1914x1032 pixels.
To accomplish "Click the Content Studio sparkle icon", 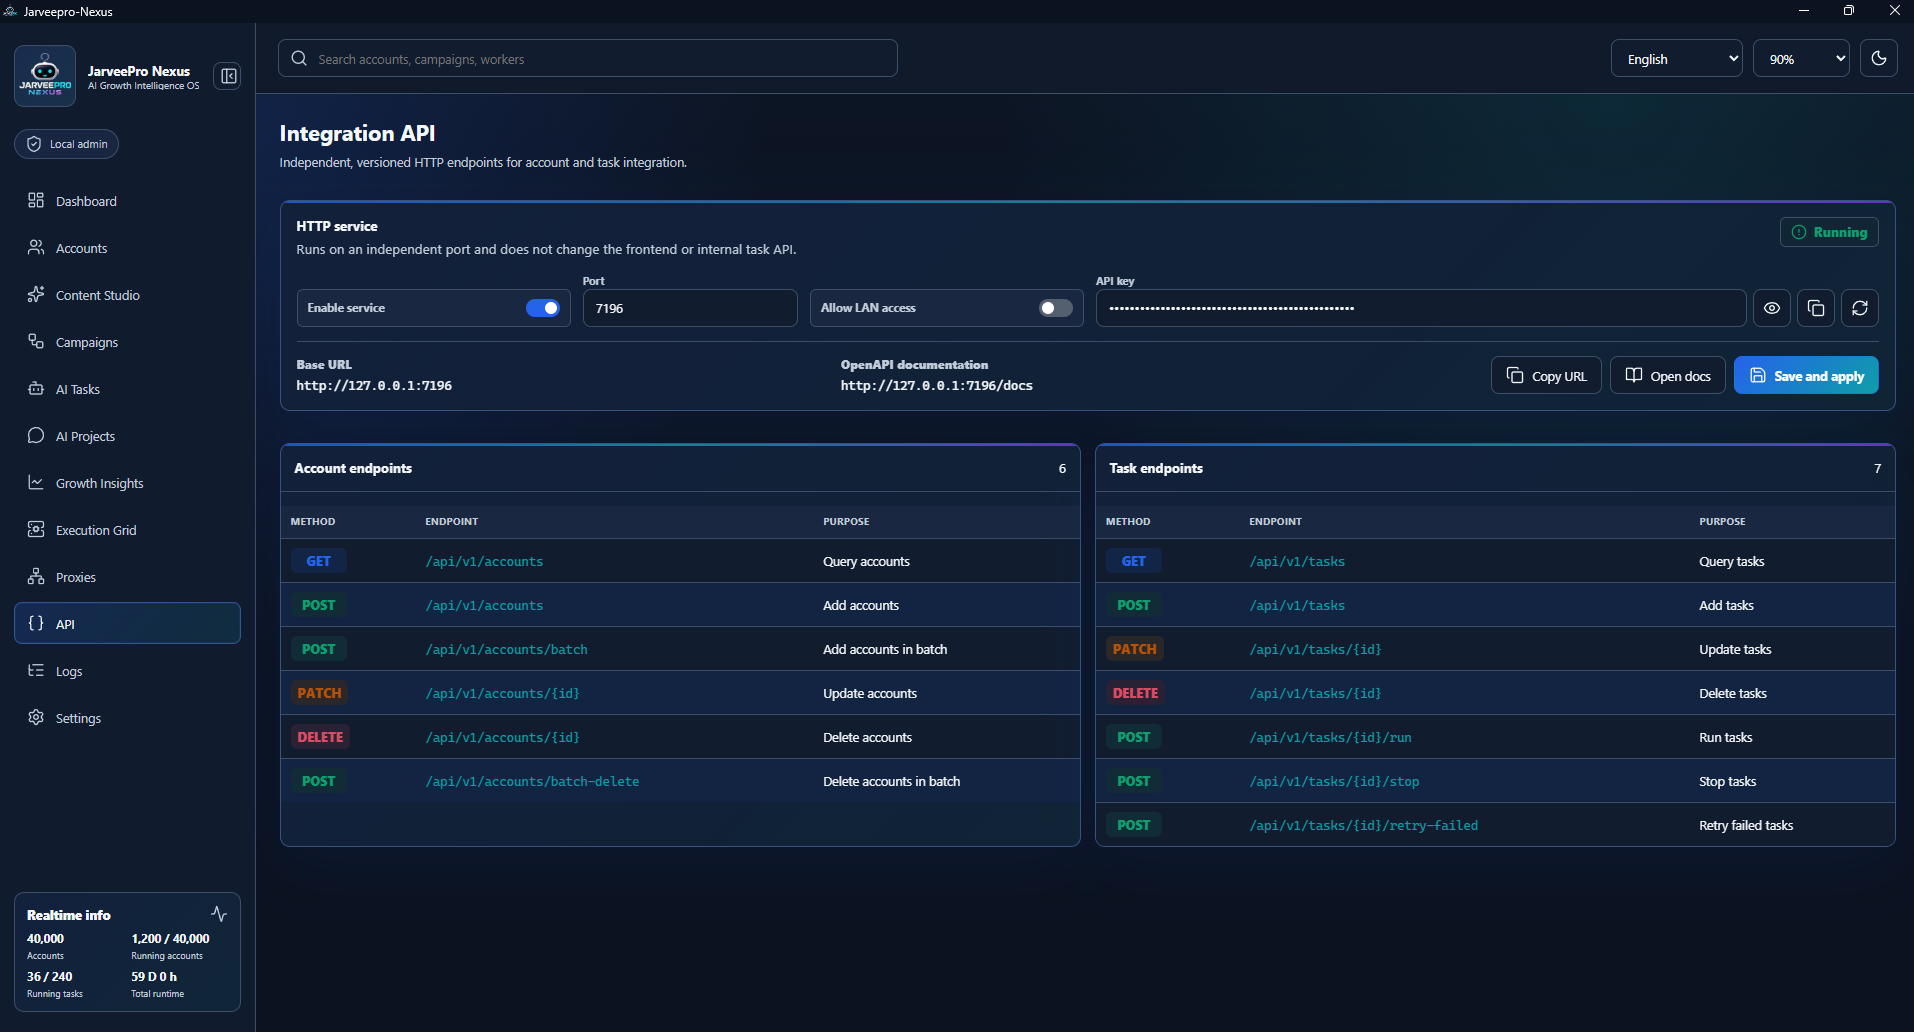I will click(36, 294).
